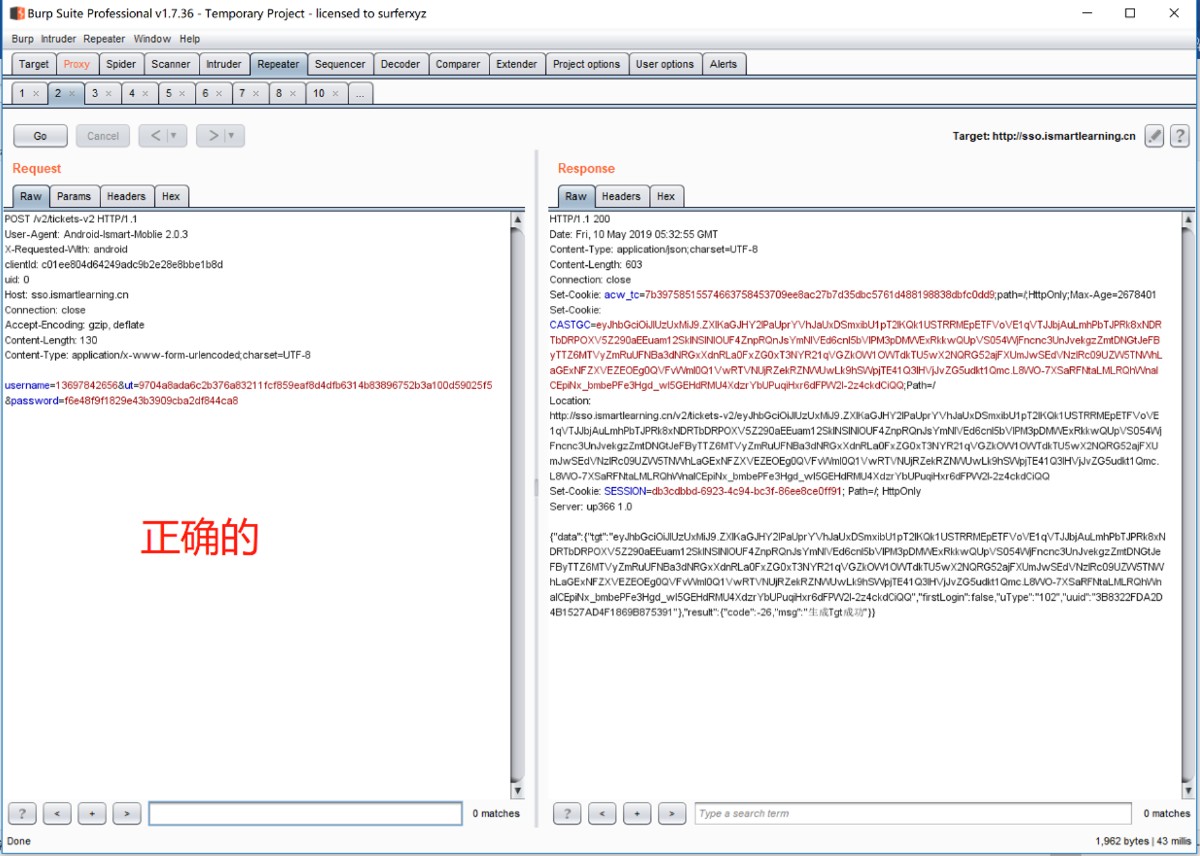Close Repeater tab 7 via its x

click(x=255, y=93)
